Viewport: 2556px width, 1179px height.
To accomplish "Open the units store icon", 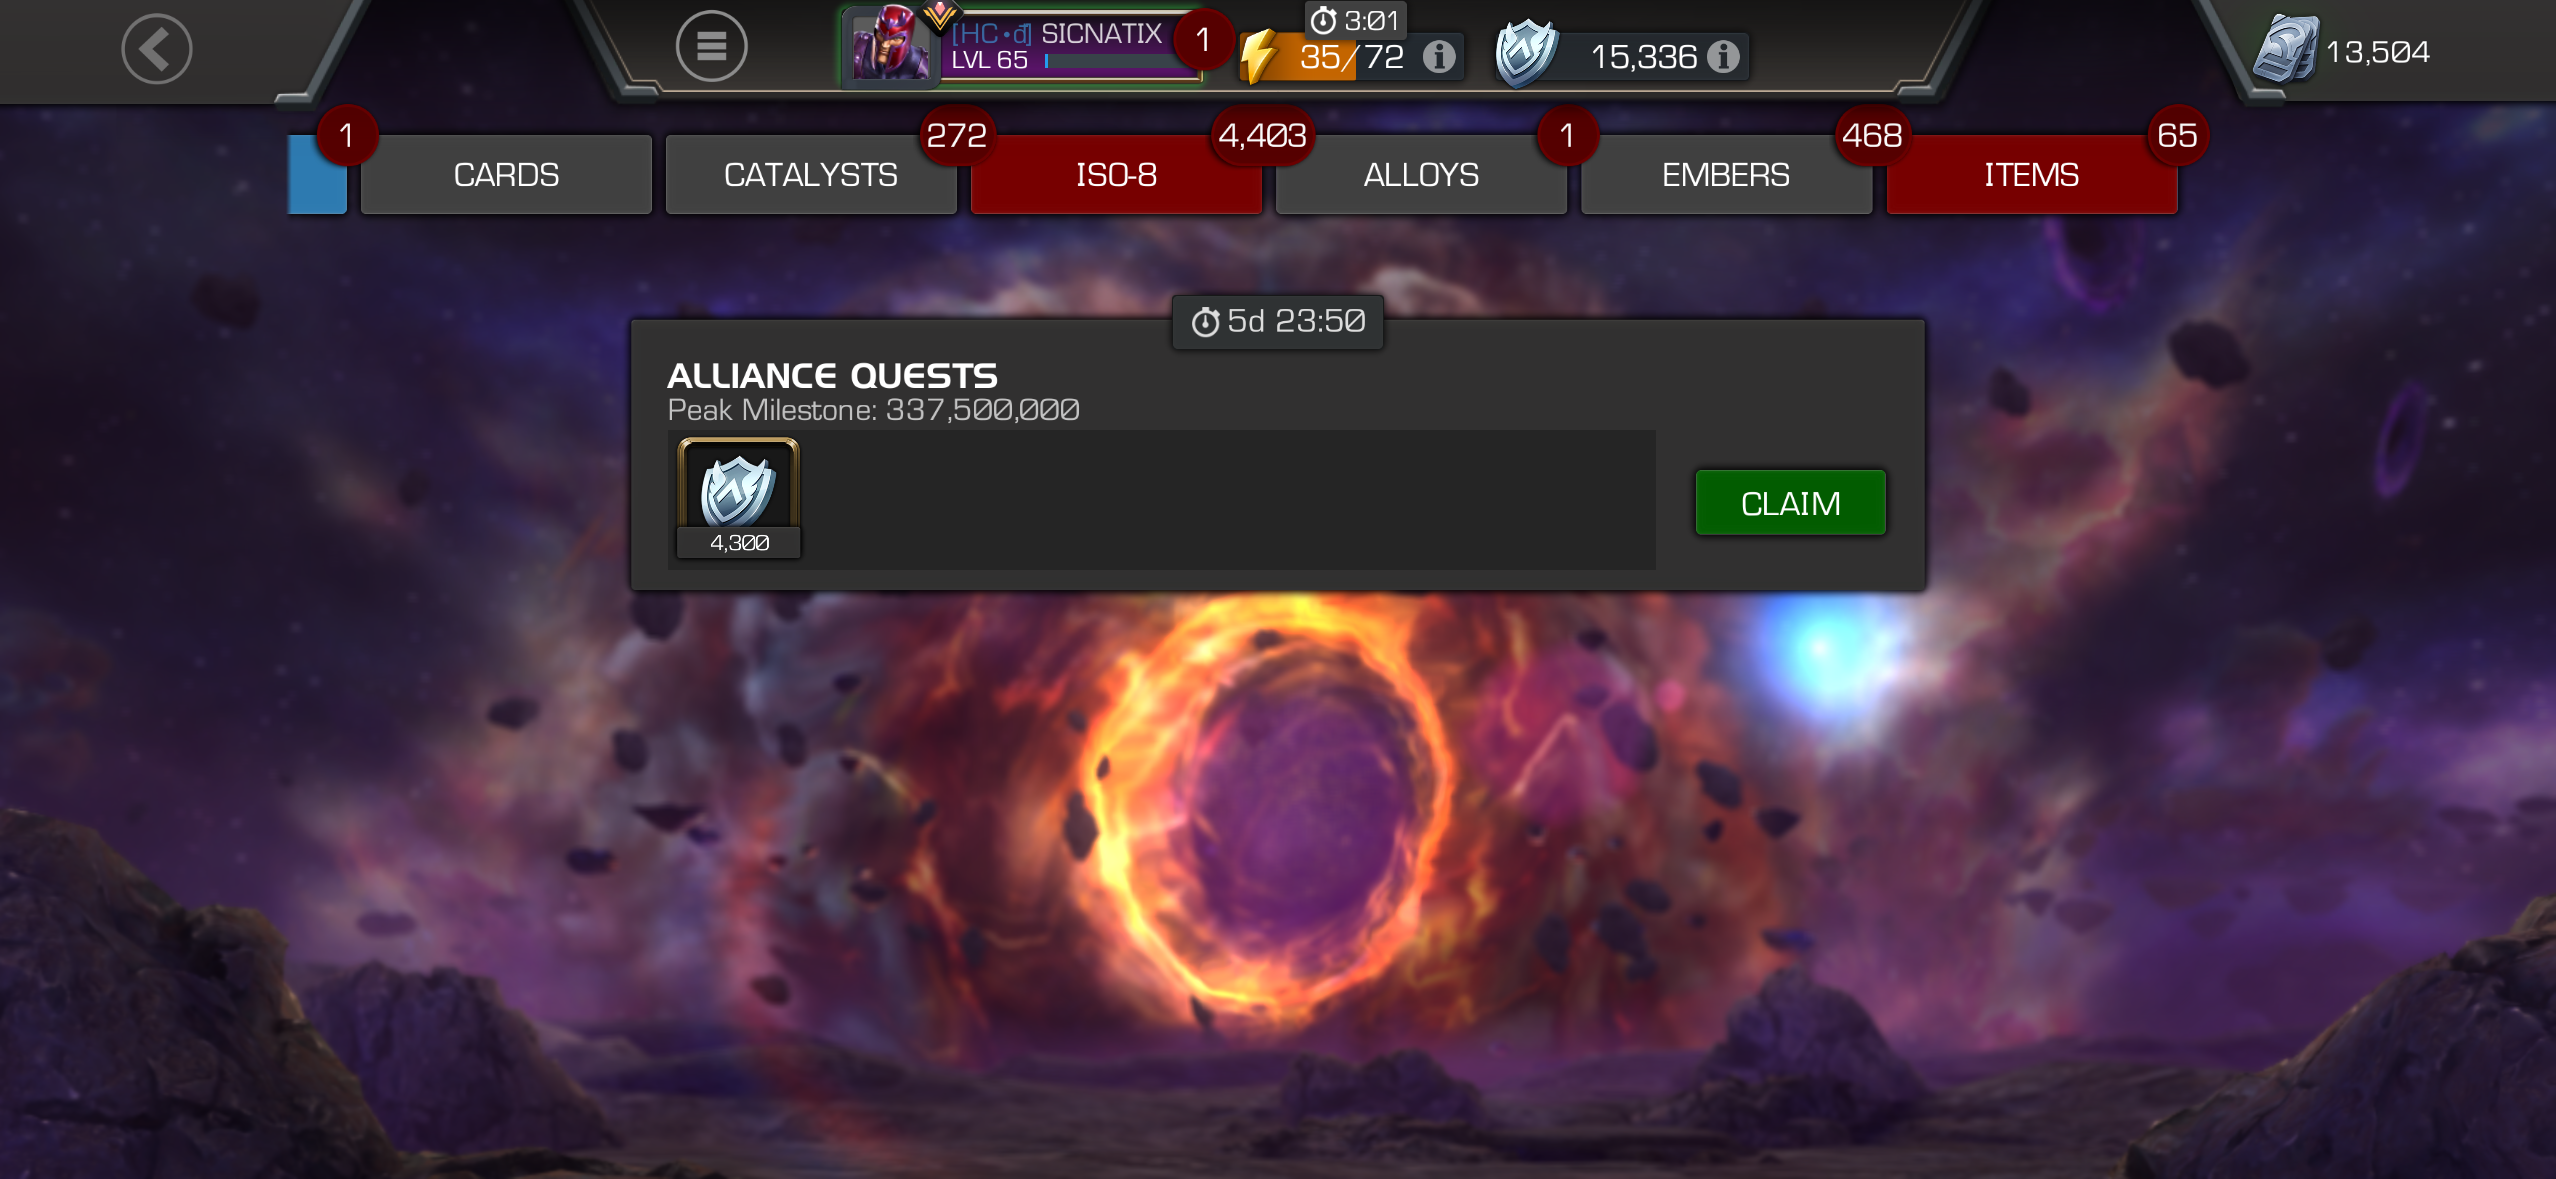I will pyautogui.click(x=2286, y=49).
